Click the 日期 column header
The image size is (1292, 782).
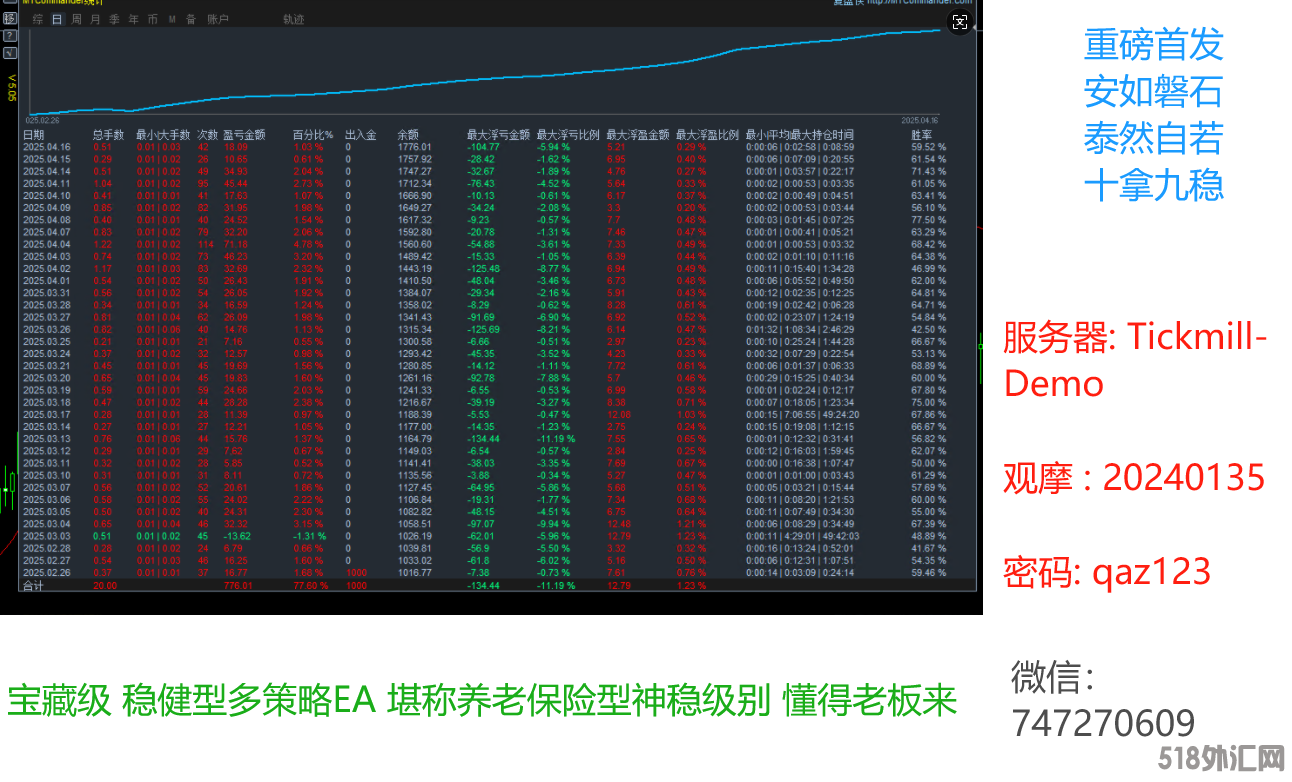pos(34,135)
